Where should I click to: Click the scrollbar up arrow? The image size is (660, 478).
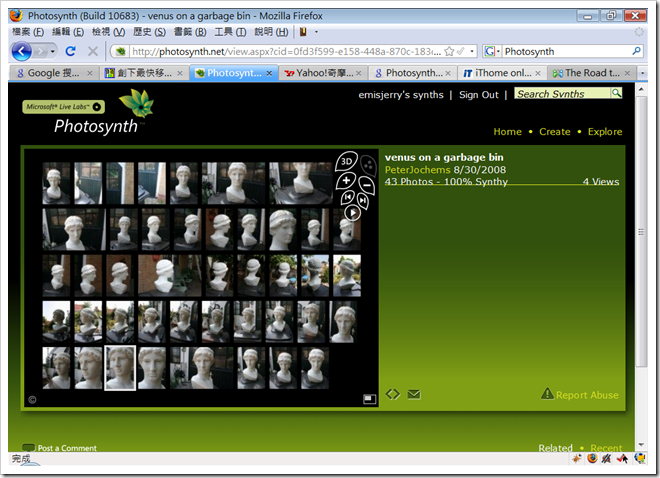point(641,89)
